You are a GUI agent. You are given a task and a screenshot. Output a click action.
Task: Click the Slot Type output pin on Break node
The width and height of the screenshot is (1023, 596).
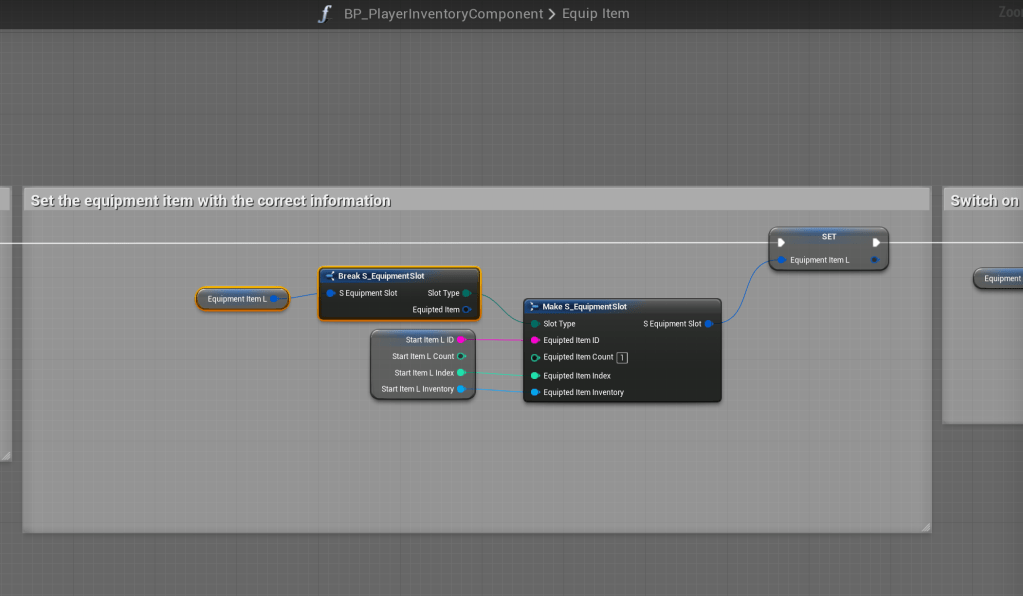coord(467,293)
